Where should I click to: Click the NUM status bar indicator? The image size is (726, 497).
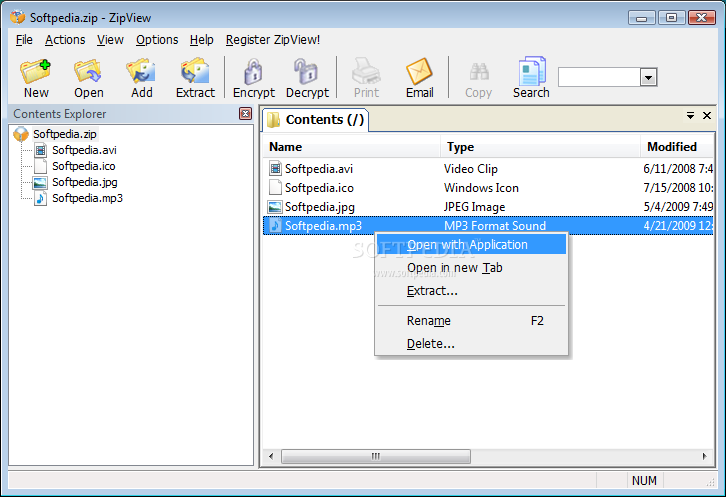644,481
